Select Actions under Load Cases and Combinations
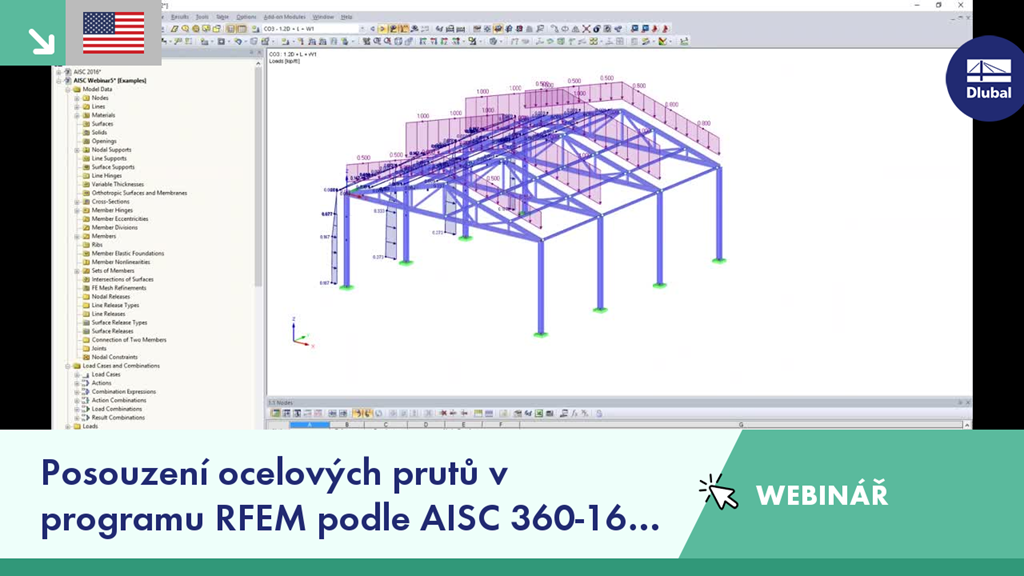 coord(101,383)
